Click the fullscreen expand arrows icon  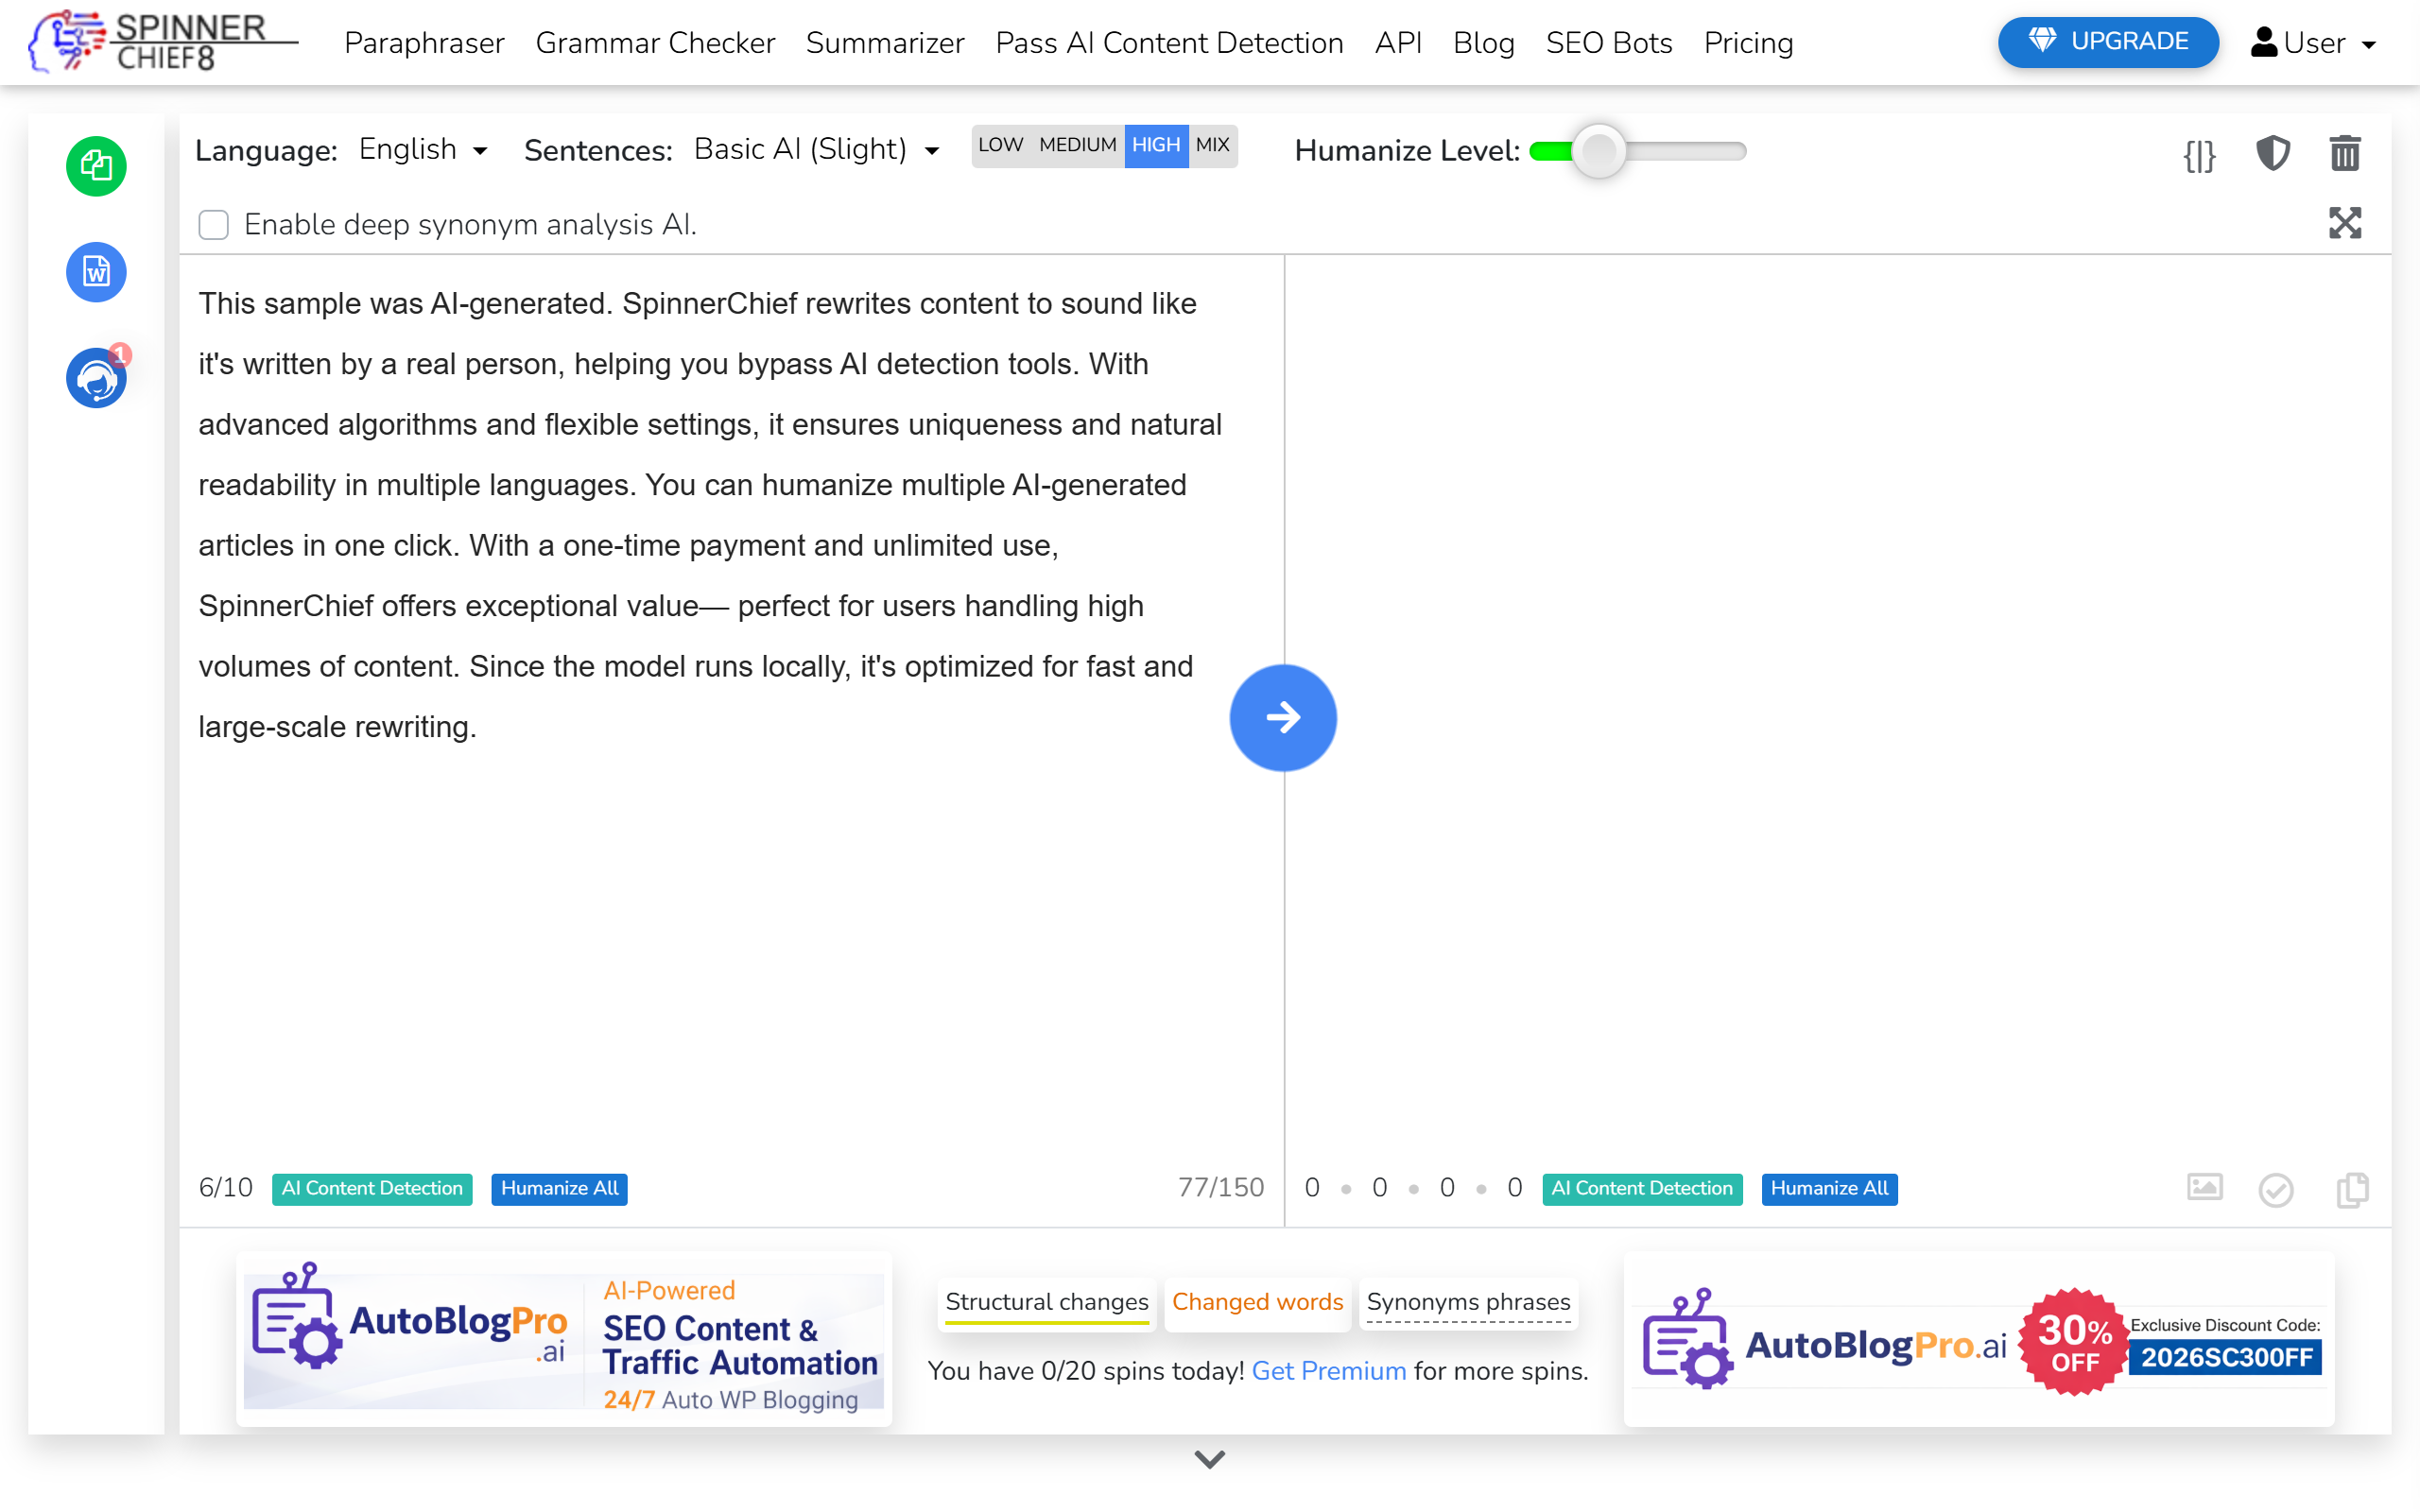point(2345,222)
